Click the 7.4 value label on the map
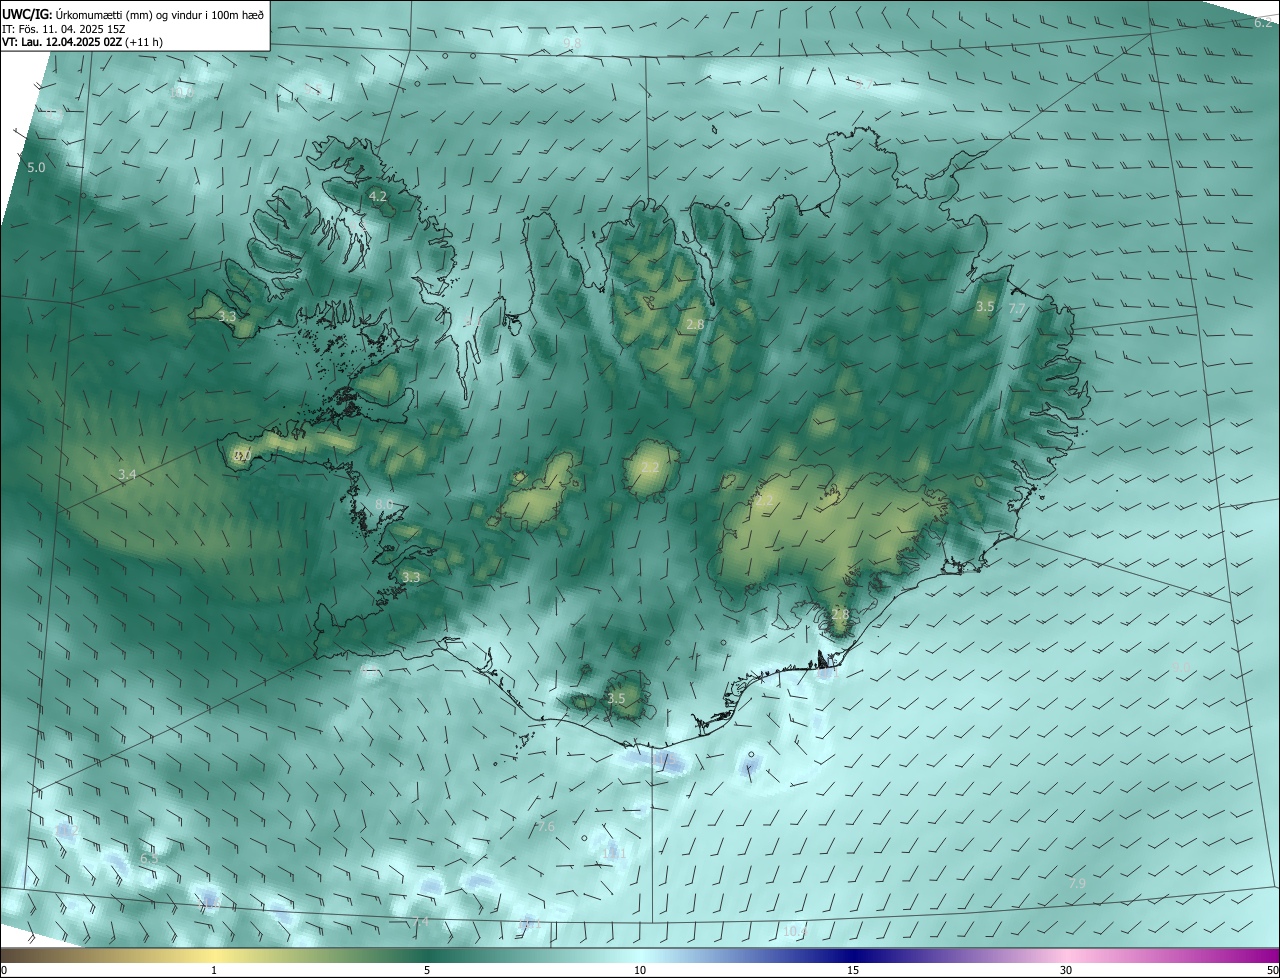 point(420,921)
